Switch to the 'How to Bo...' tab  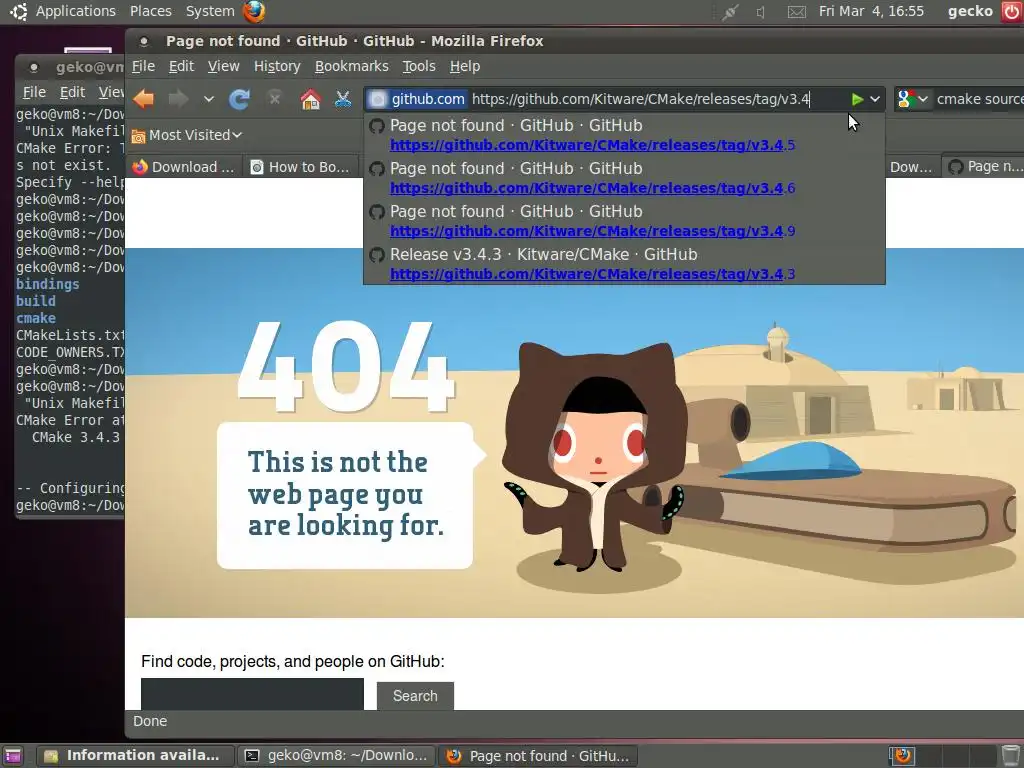(300, 167)
